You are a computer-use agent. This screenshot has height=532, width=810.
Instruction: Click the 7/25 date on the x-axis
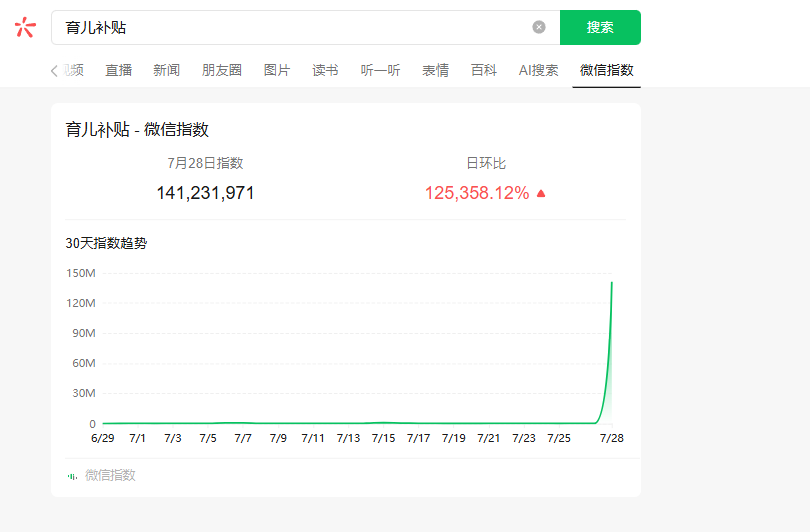(x=559, y=439)
